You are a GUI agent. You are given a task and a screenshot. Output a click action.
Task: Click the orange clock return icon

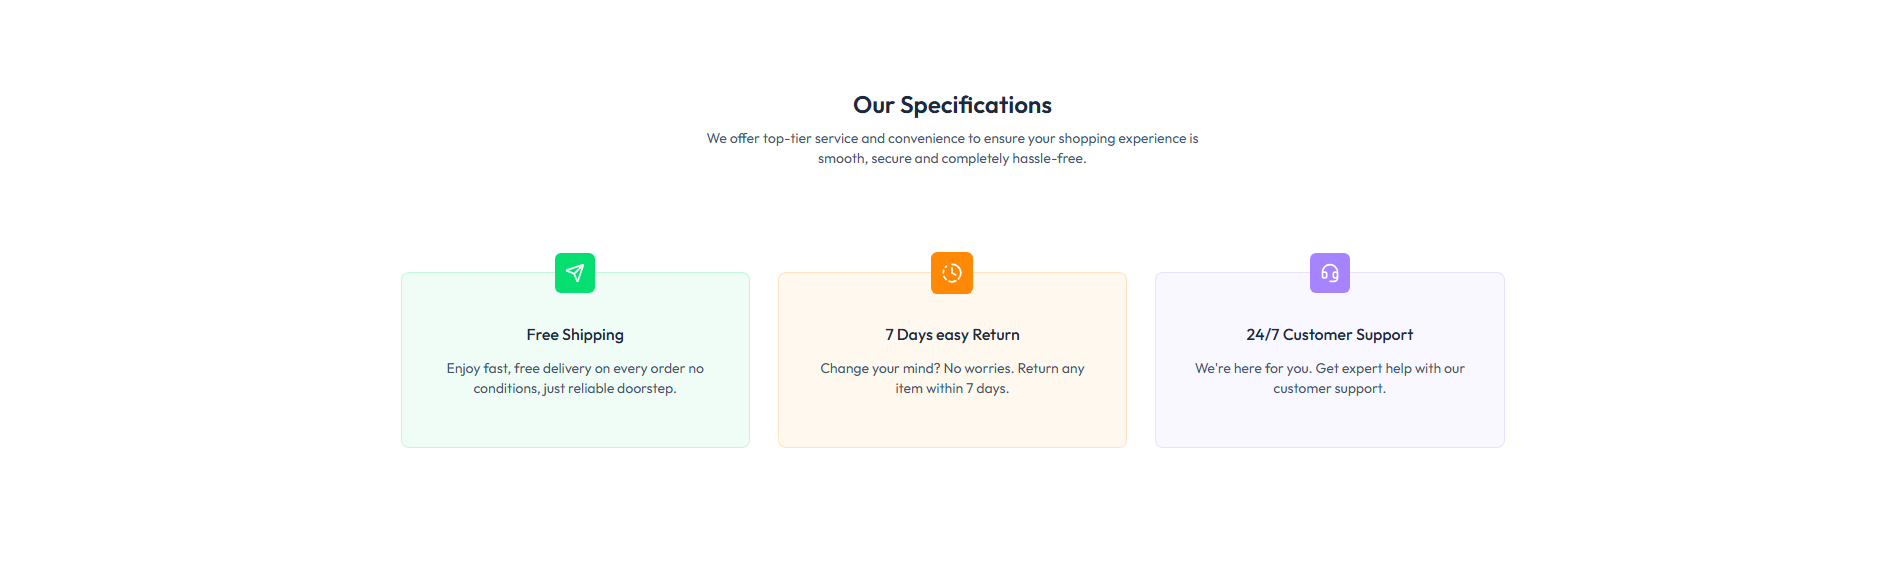tap(952, 273)
